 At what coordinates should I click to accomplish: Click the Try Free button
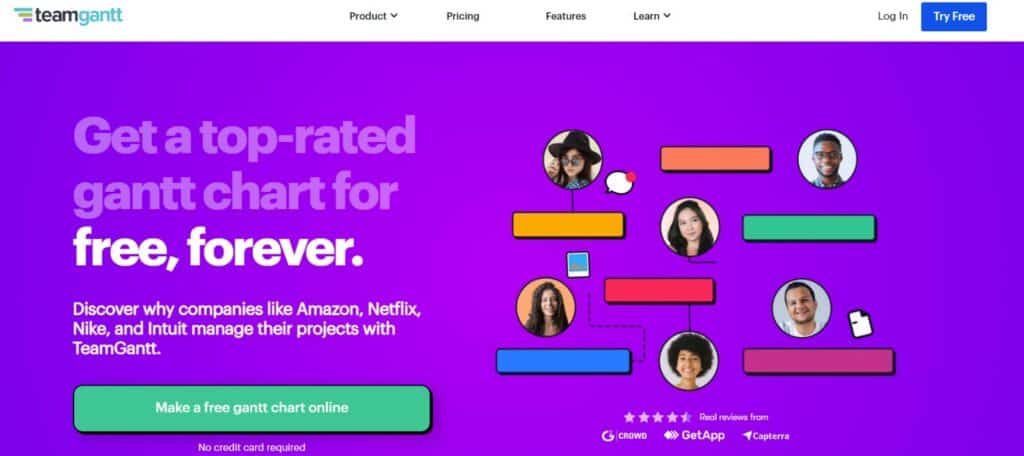click(x=953, y=16)
